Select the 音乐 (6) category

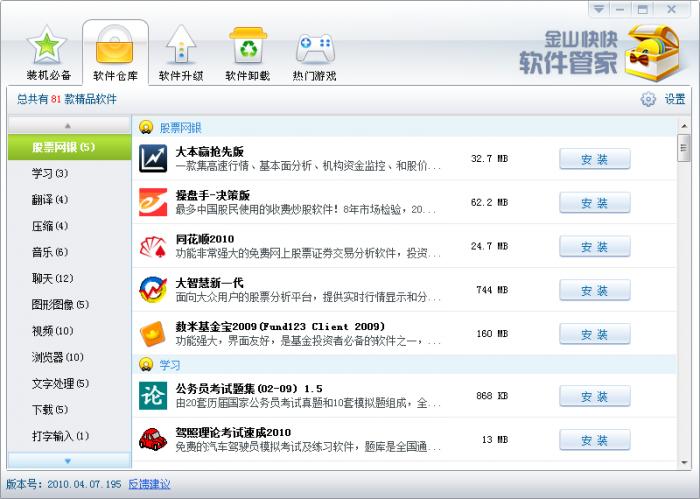click(x=70, y=252)
